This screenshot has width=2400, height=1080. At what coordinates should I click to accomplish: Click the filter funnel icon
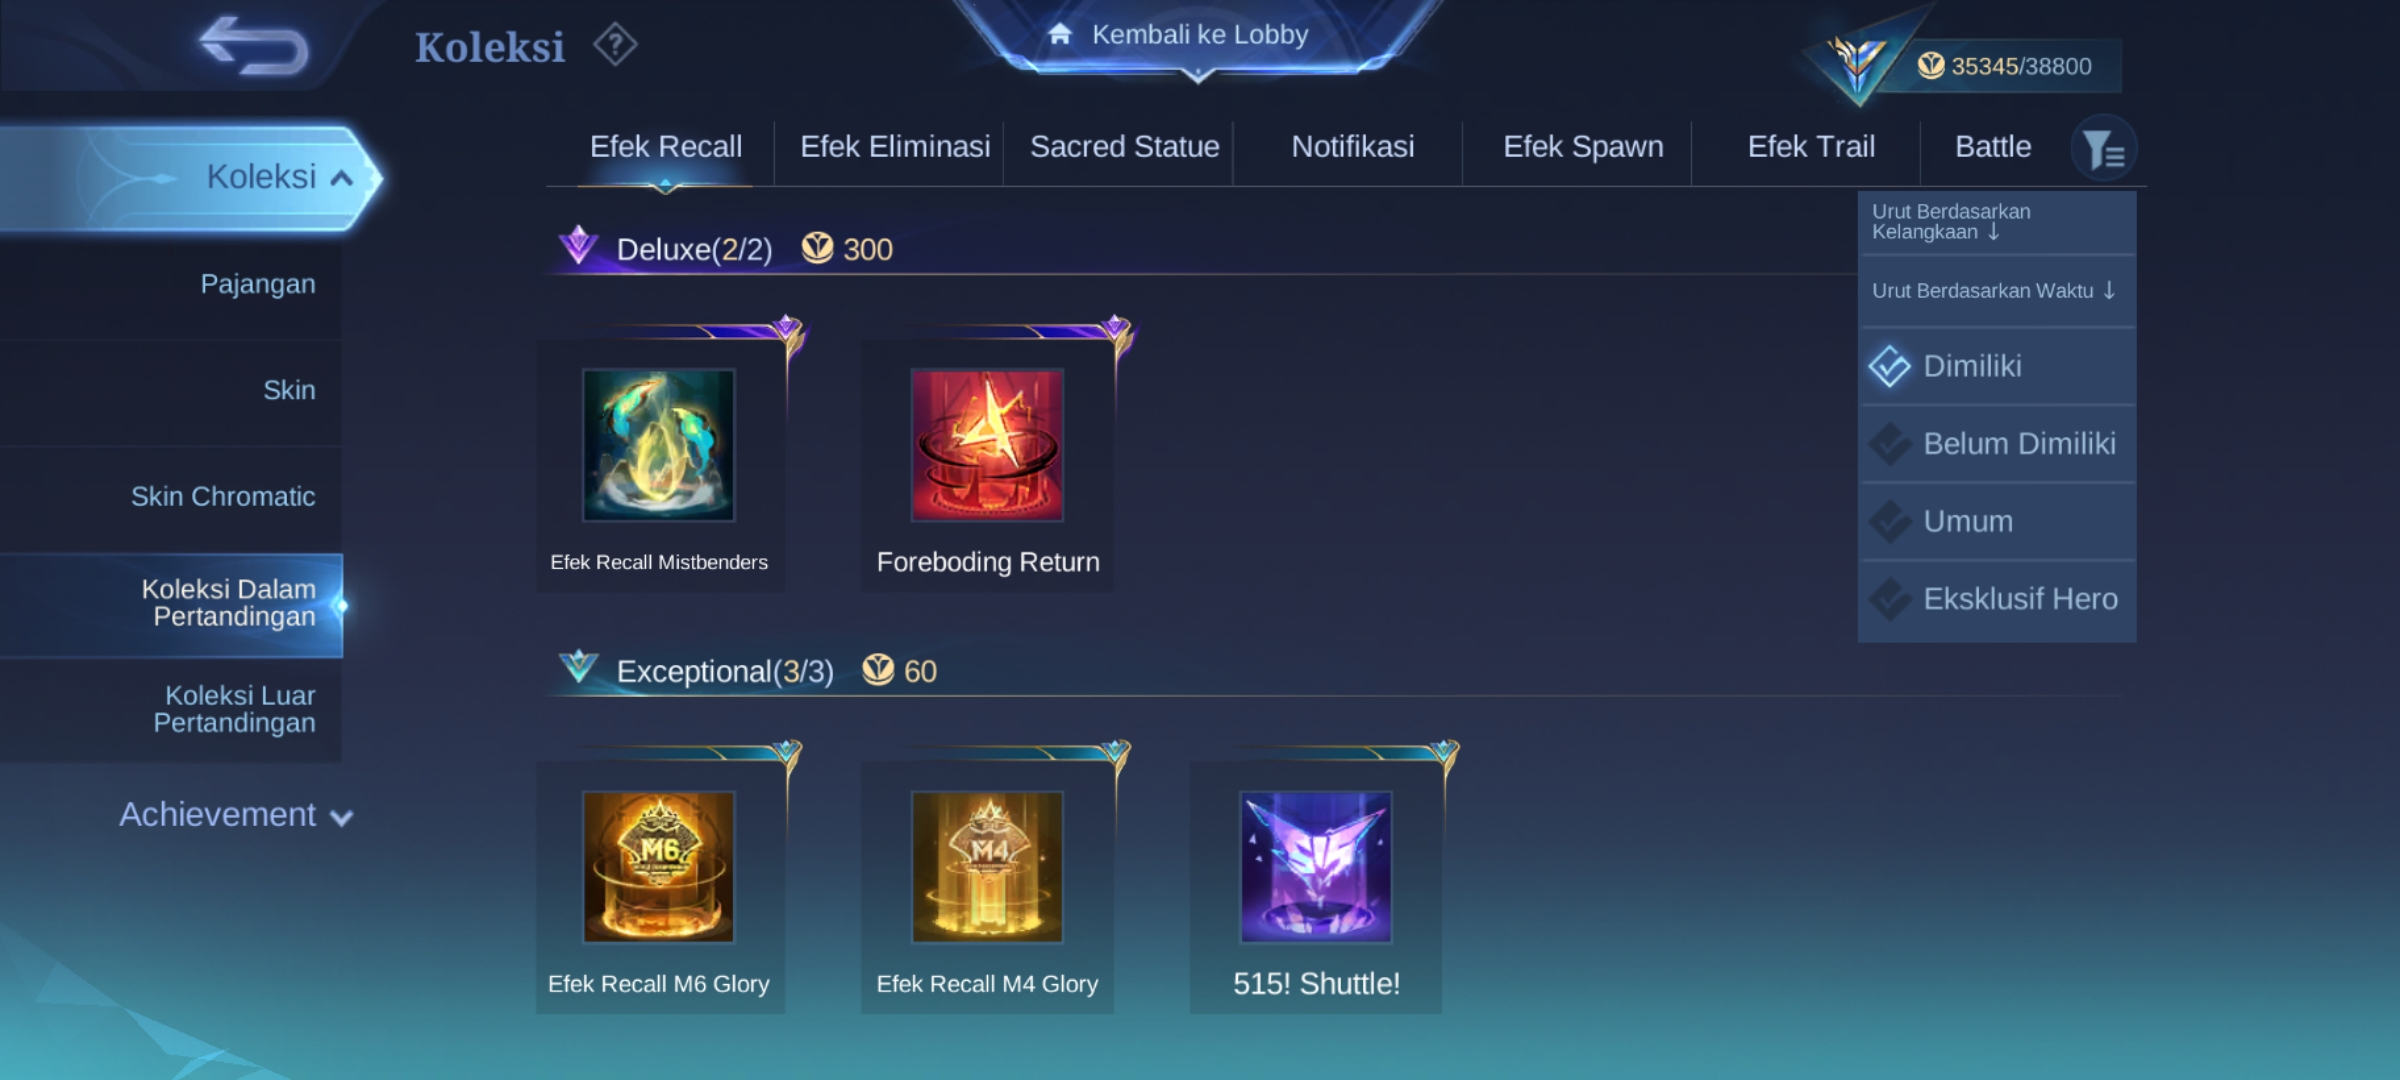coord(2104,149)
